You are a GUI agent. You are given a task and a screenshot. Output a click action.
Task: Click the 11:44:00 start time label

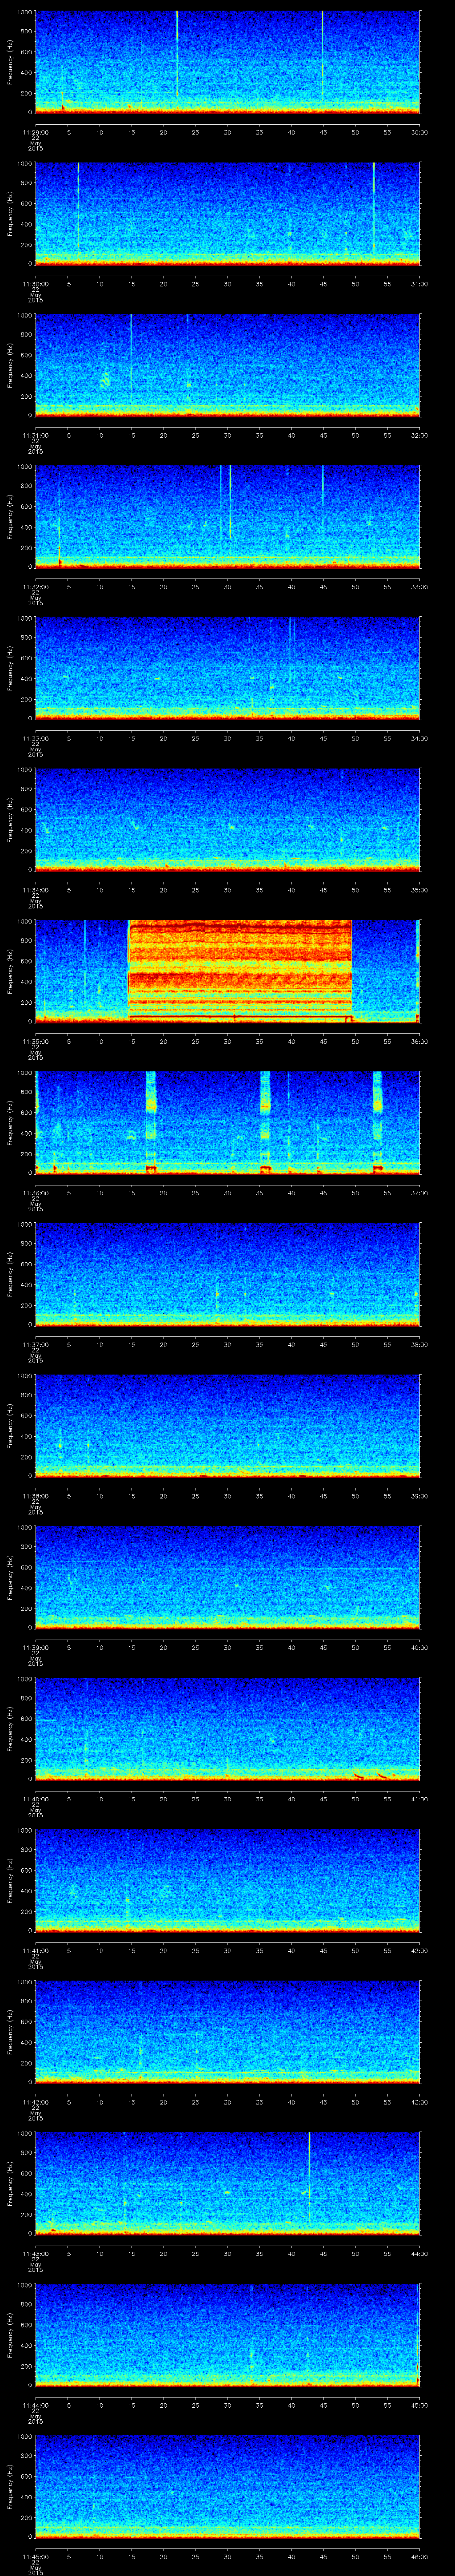pos(35,2405)
